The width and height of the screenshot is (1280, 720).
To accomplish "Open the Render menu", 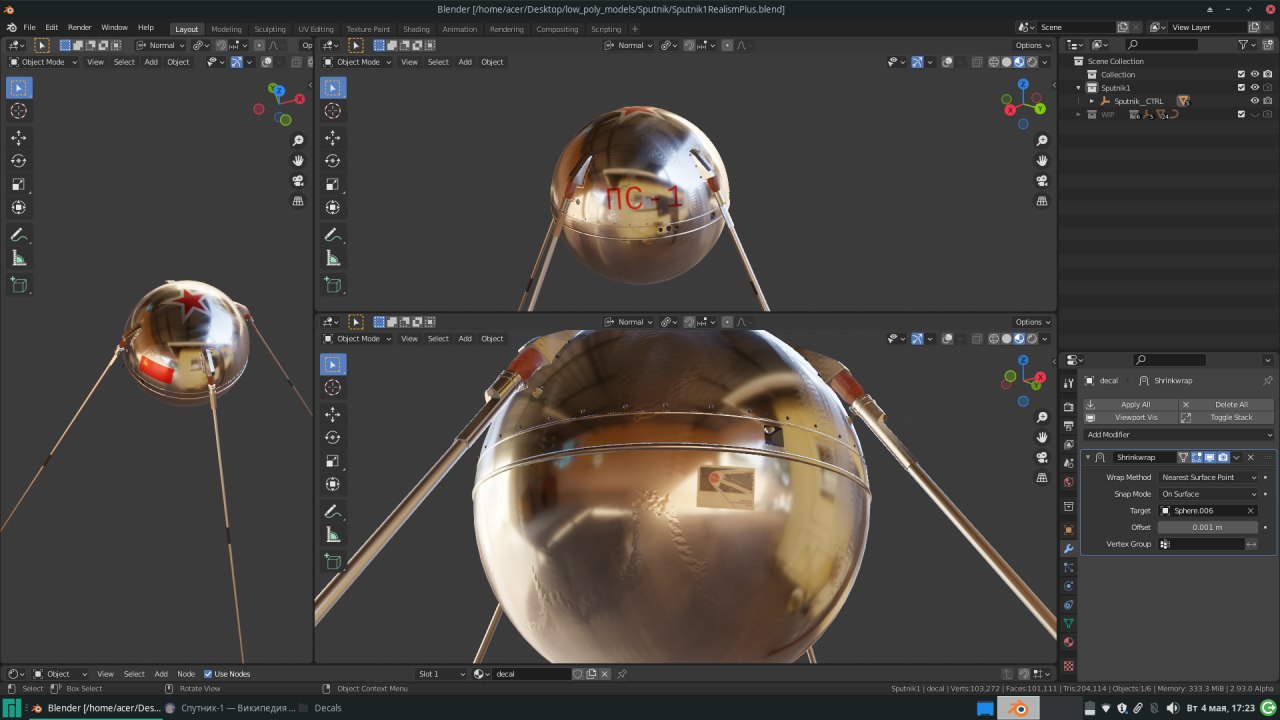I will 79,28.
